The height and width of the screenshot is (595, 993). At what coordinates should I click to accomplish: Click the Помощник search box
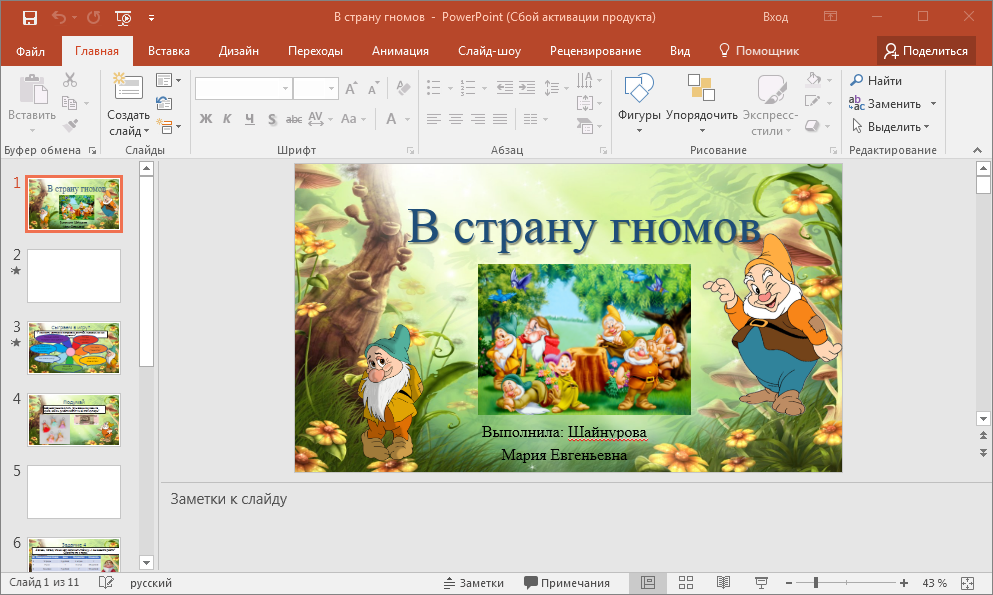tap(759, 51)
